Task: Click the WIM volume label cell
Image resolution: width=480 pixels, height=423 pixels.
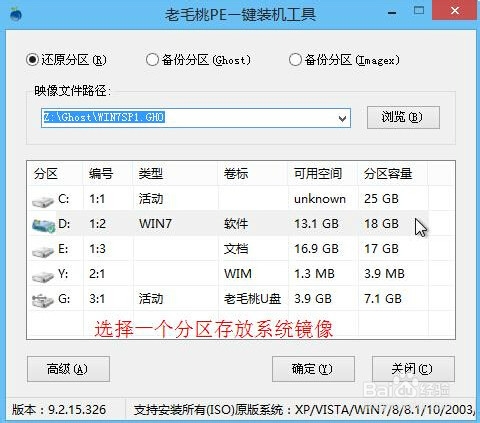Action: point(238,274)
